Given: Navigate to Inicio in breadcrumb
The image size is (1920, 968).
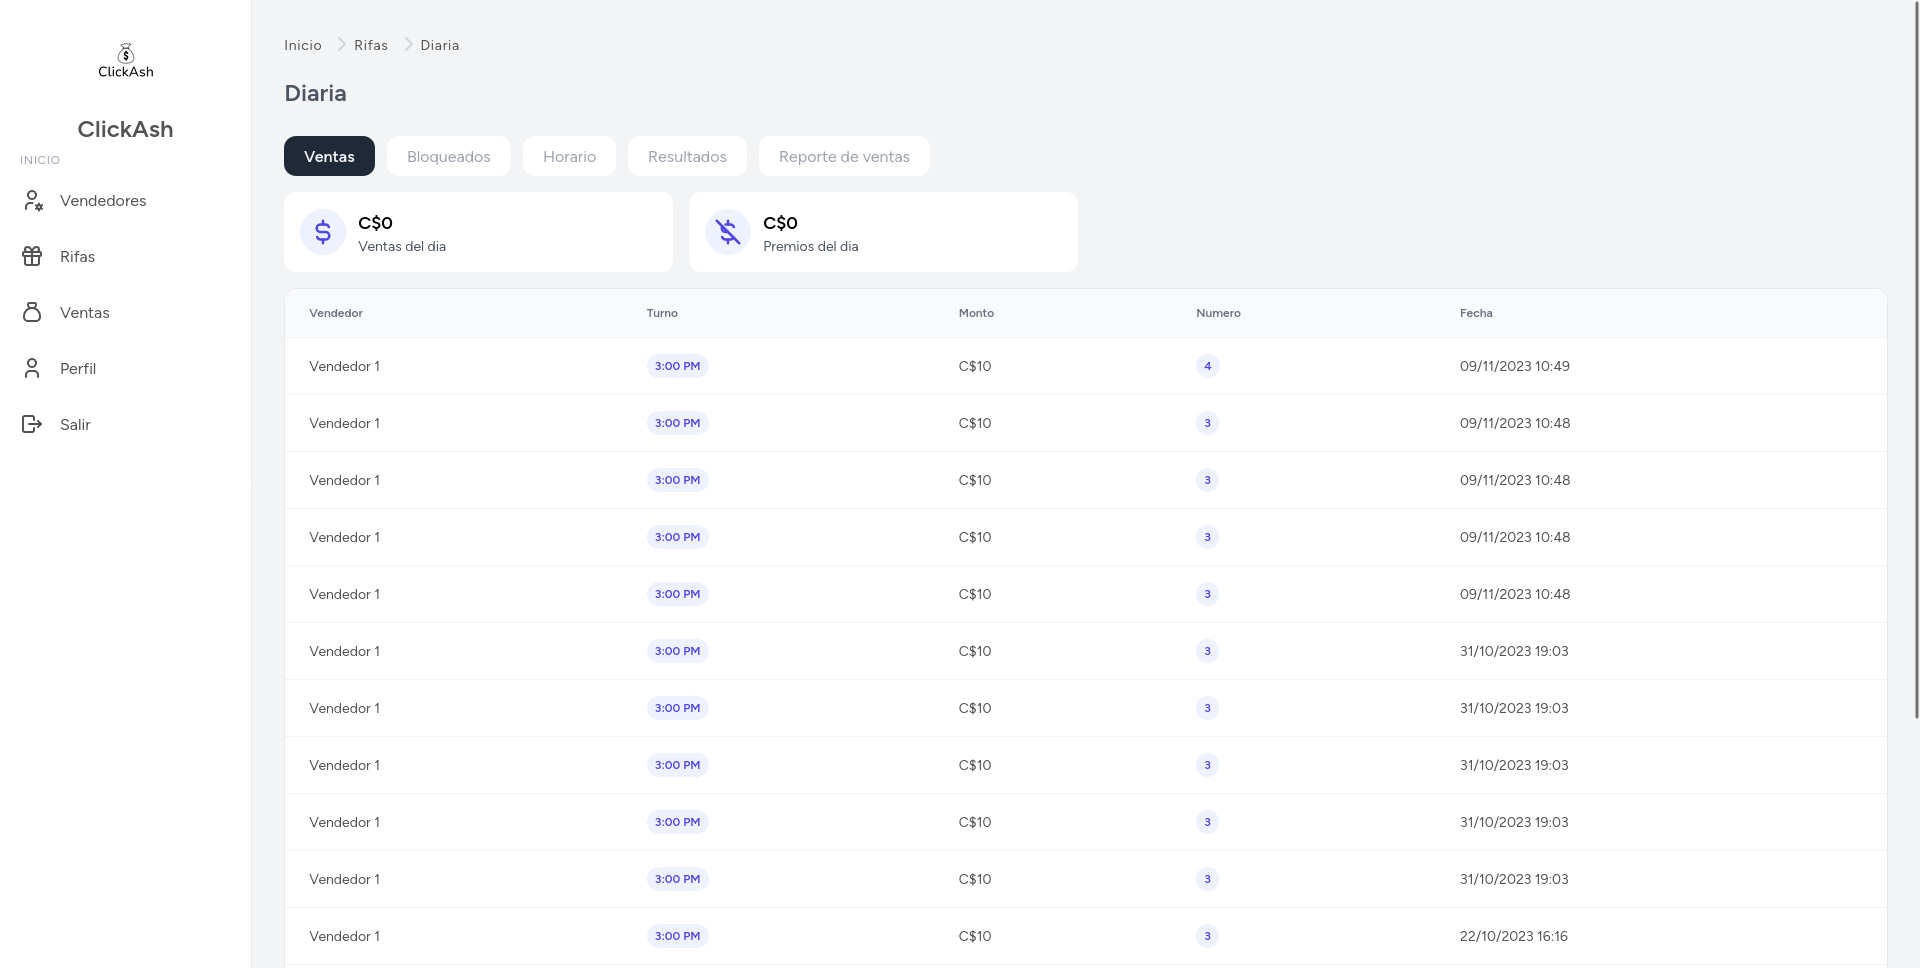Looking at the screenshot, I should 303,46.
